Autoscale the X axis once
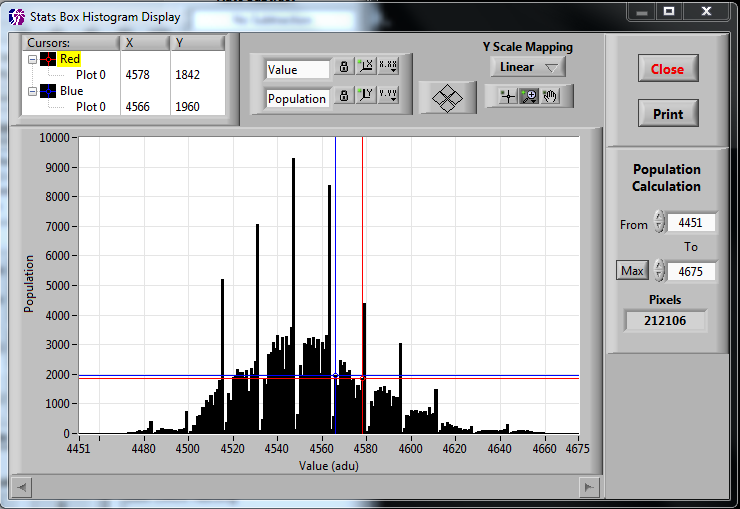 366,67
